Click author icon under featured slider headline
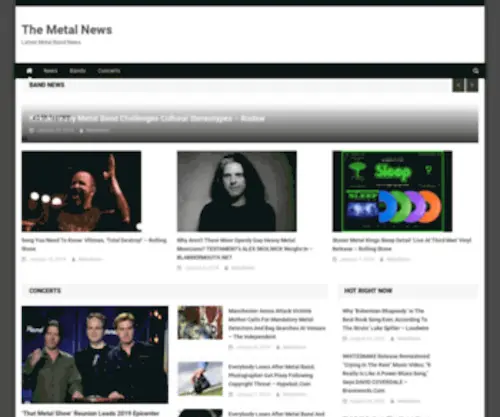Viewport: 500px width, 417px height. tap(81, 130)
